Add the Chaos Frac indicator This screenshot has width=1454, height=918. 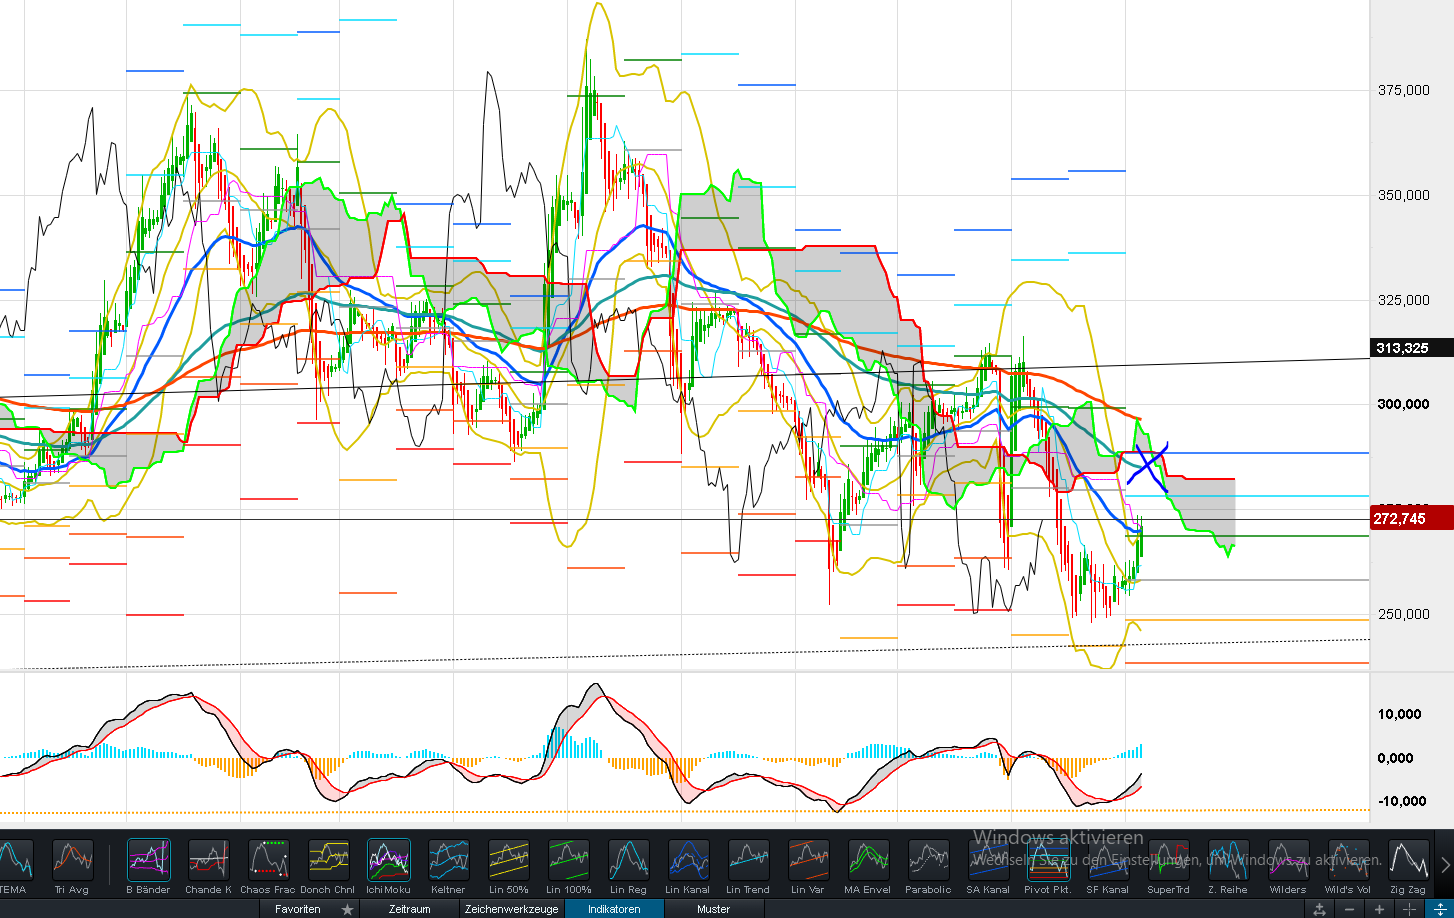(268, 866)
